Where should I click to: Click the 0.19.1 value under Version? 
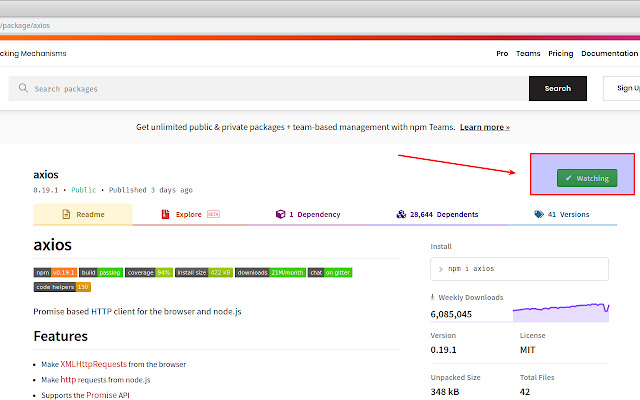[443, 350]
